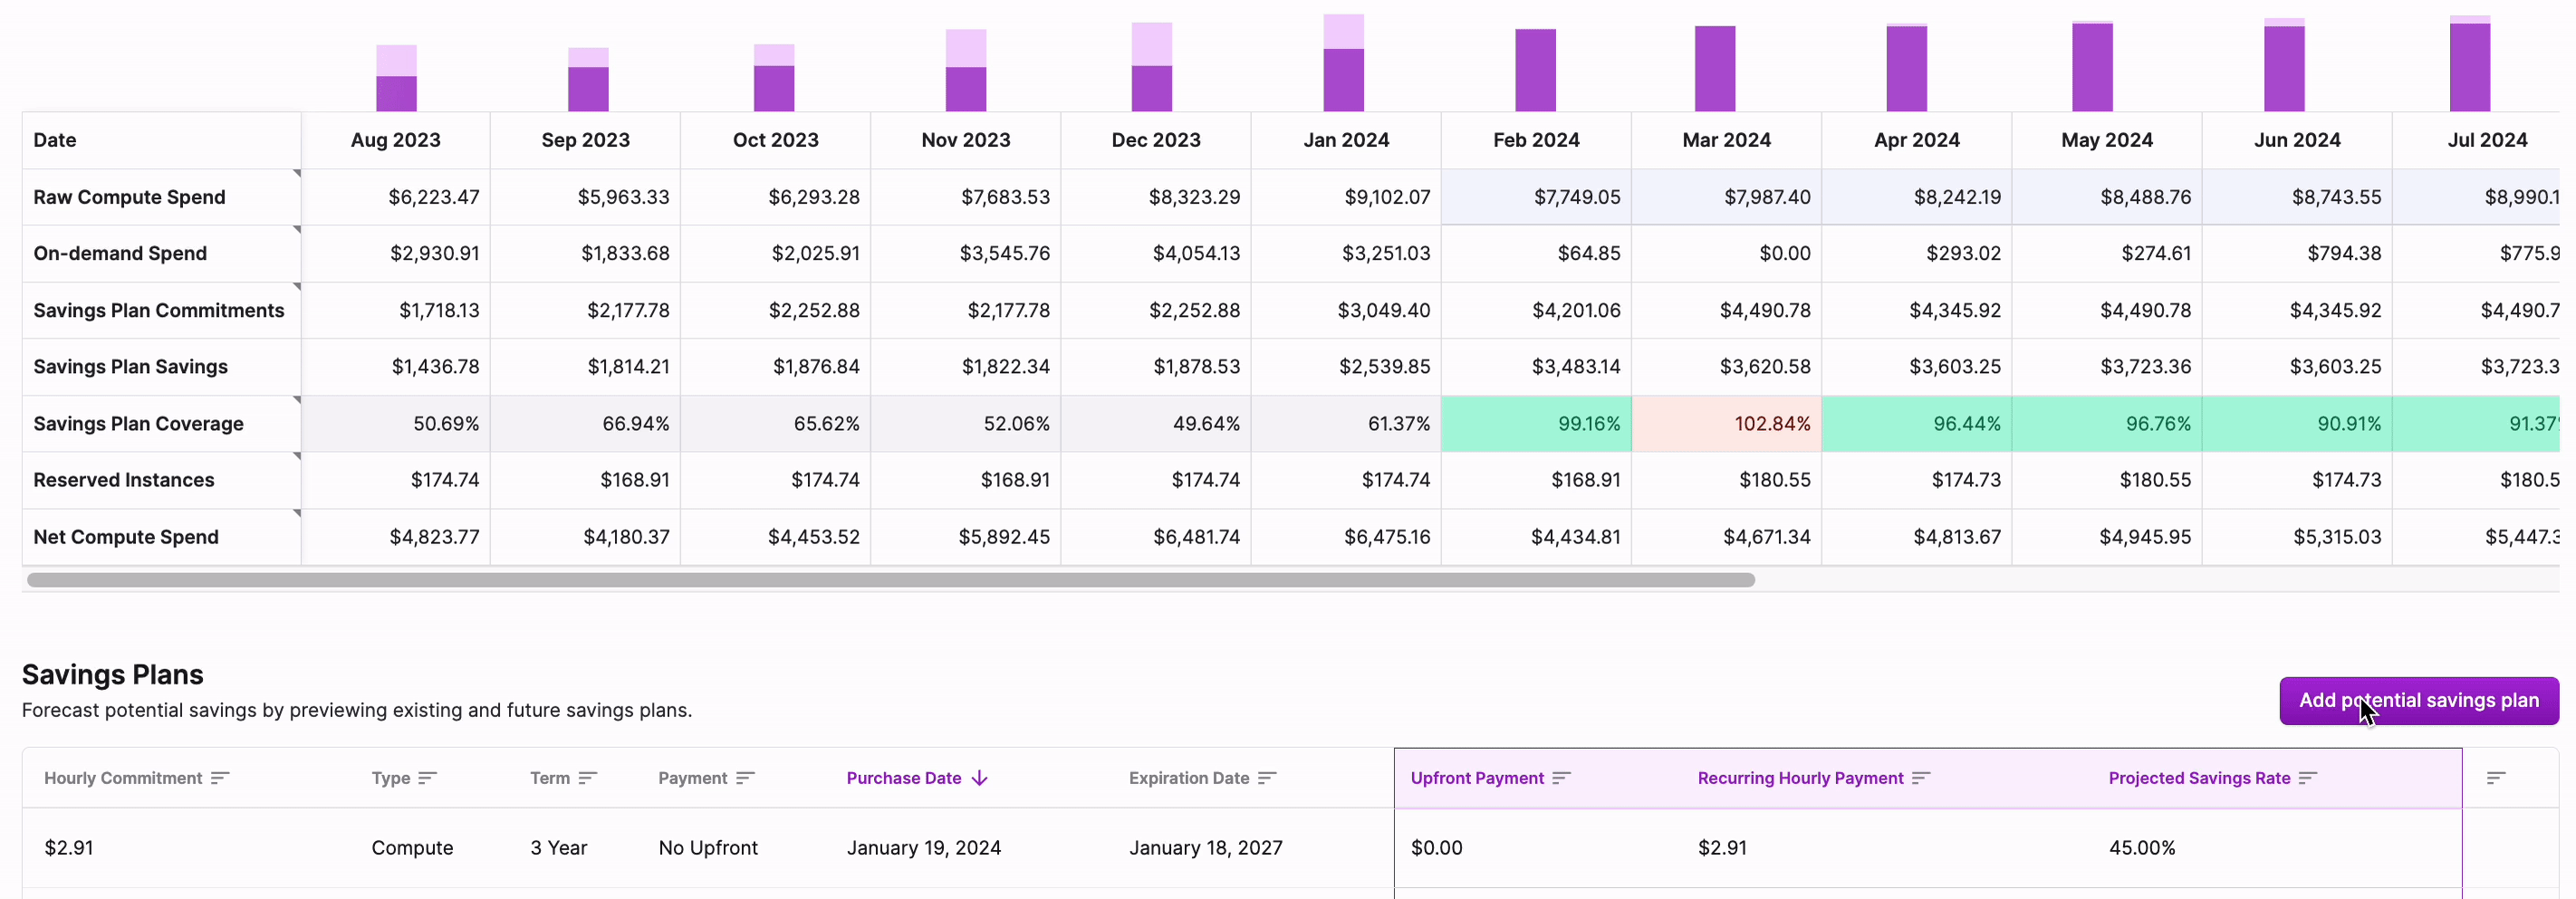Click the $4,201.06 commitments cell

click(1536, 310)
